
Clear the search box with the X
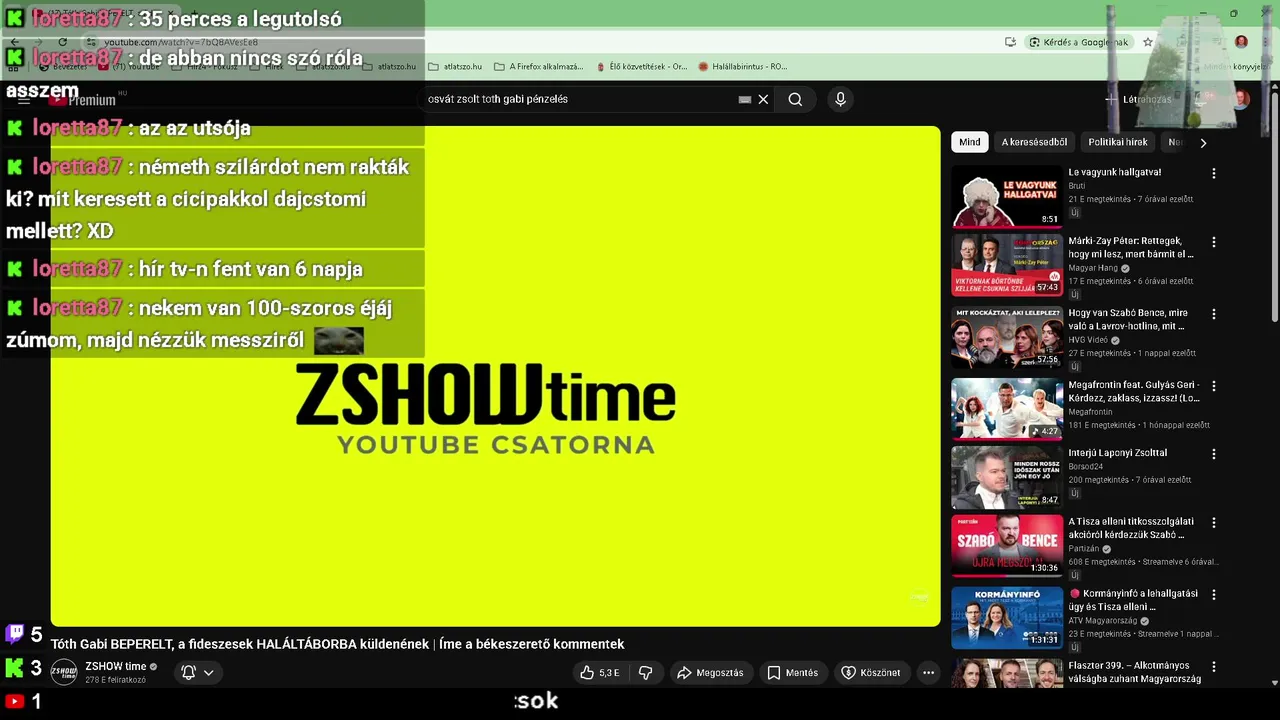763,99
